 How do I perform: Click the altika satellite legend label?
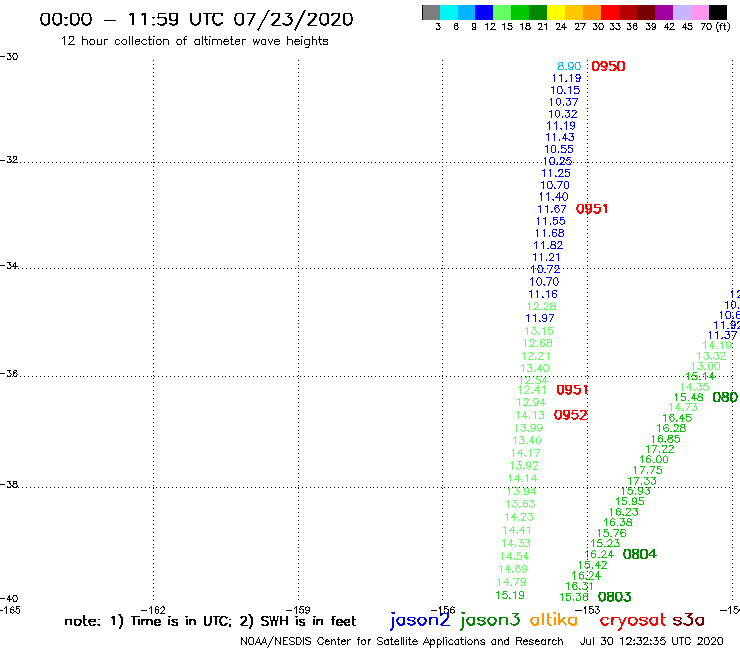coord(554,620)
